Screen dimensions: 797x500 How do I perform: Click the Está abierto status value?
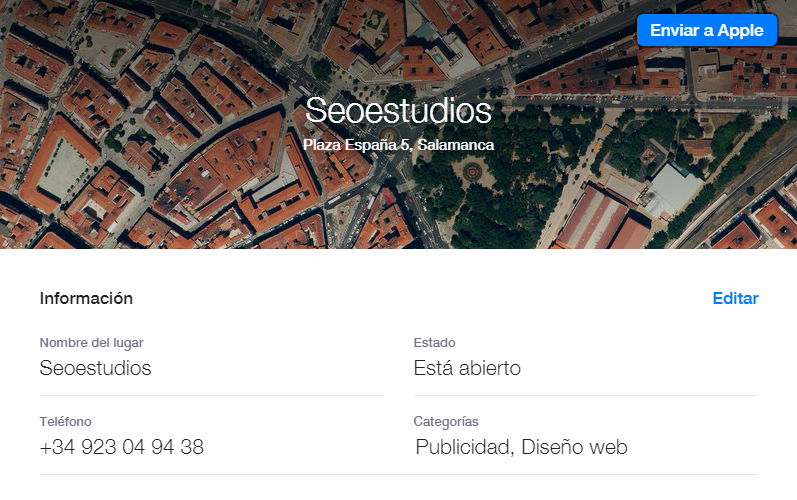[x=467, y=368]
